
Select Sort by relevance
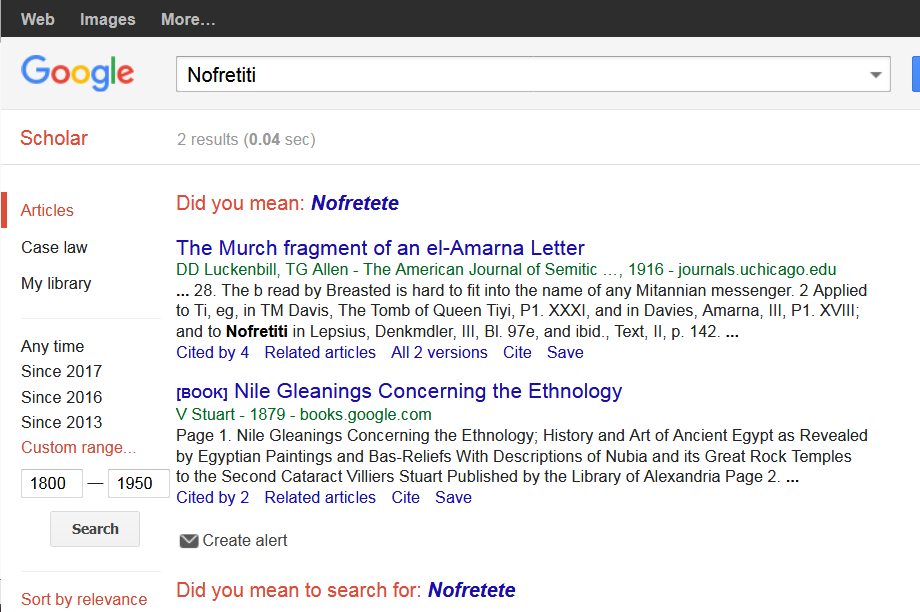pos(84,599)
